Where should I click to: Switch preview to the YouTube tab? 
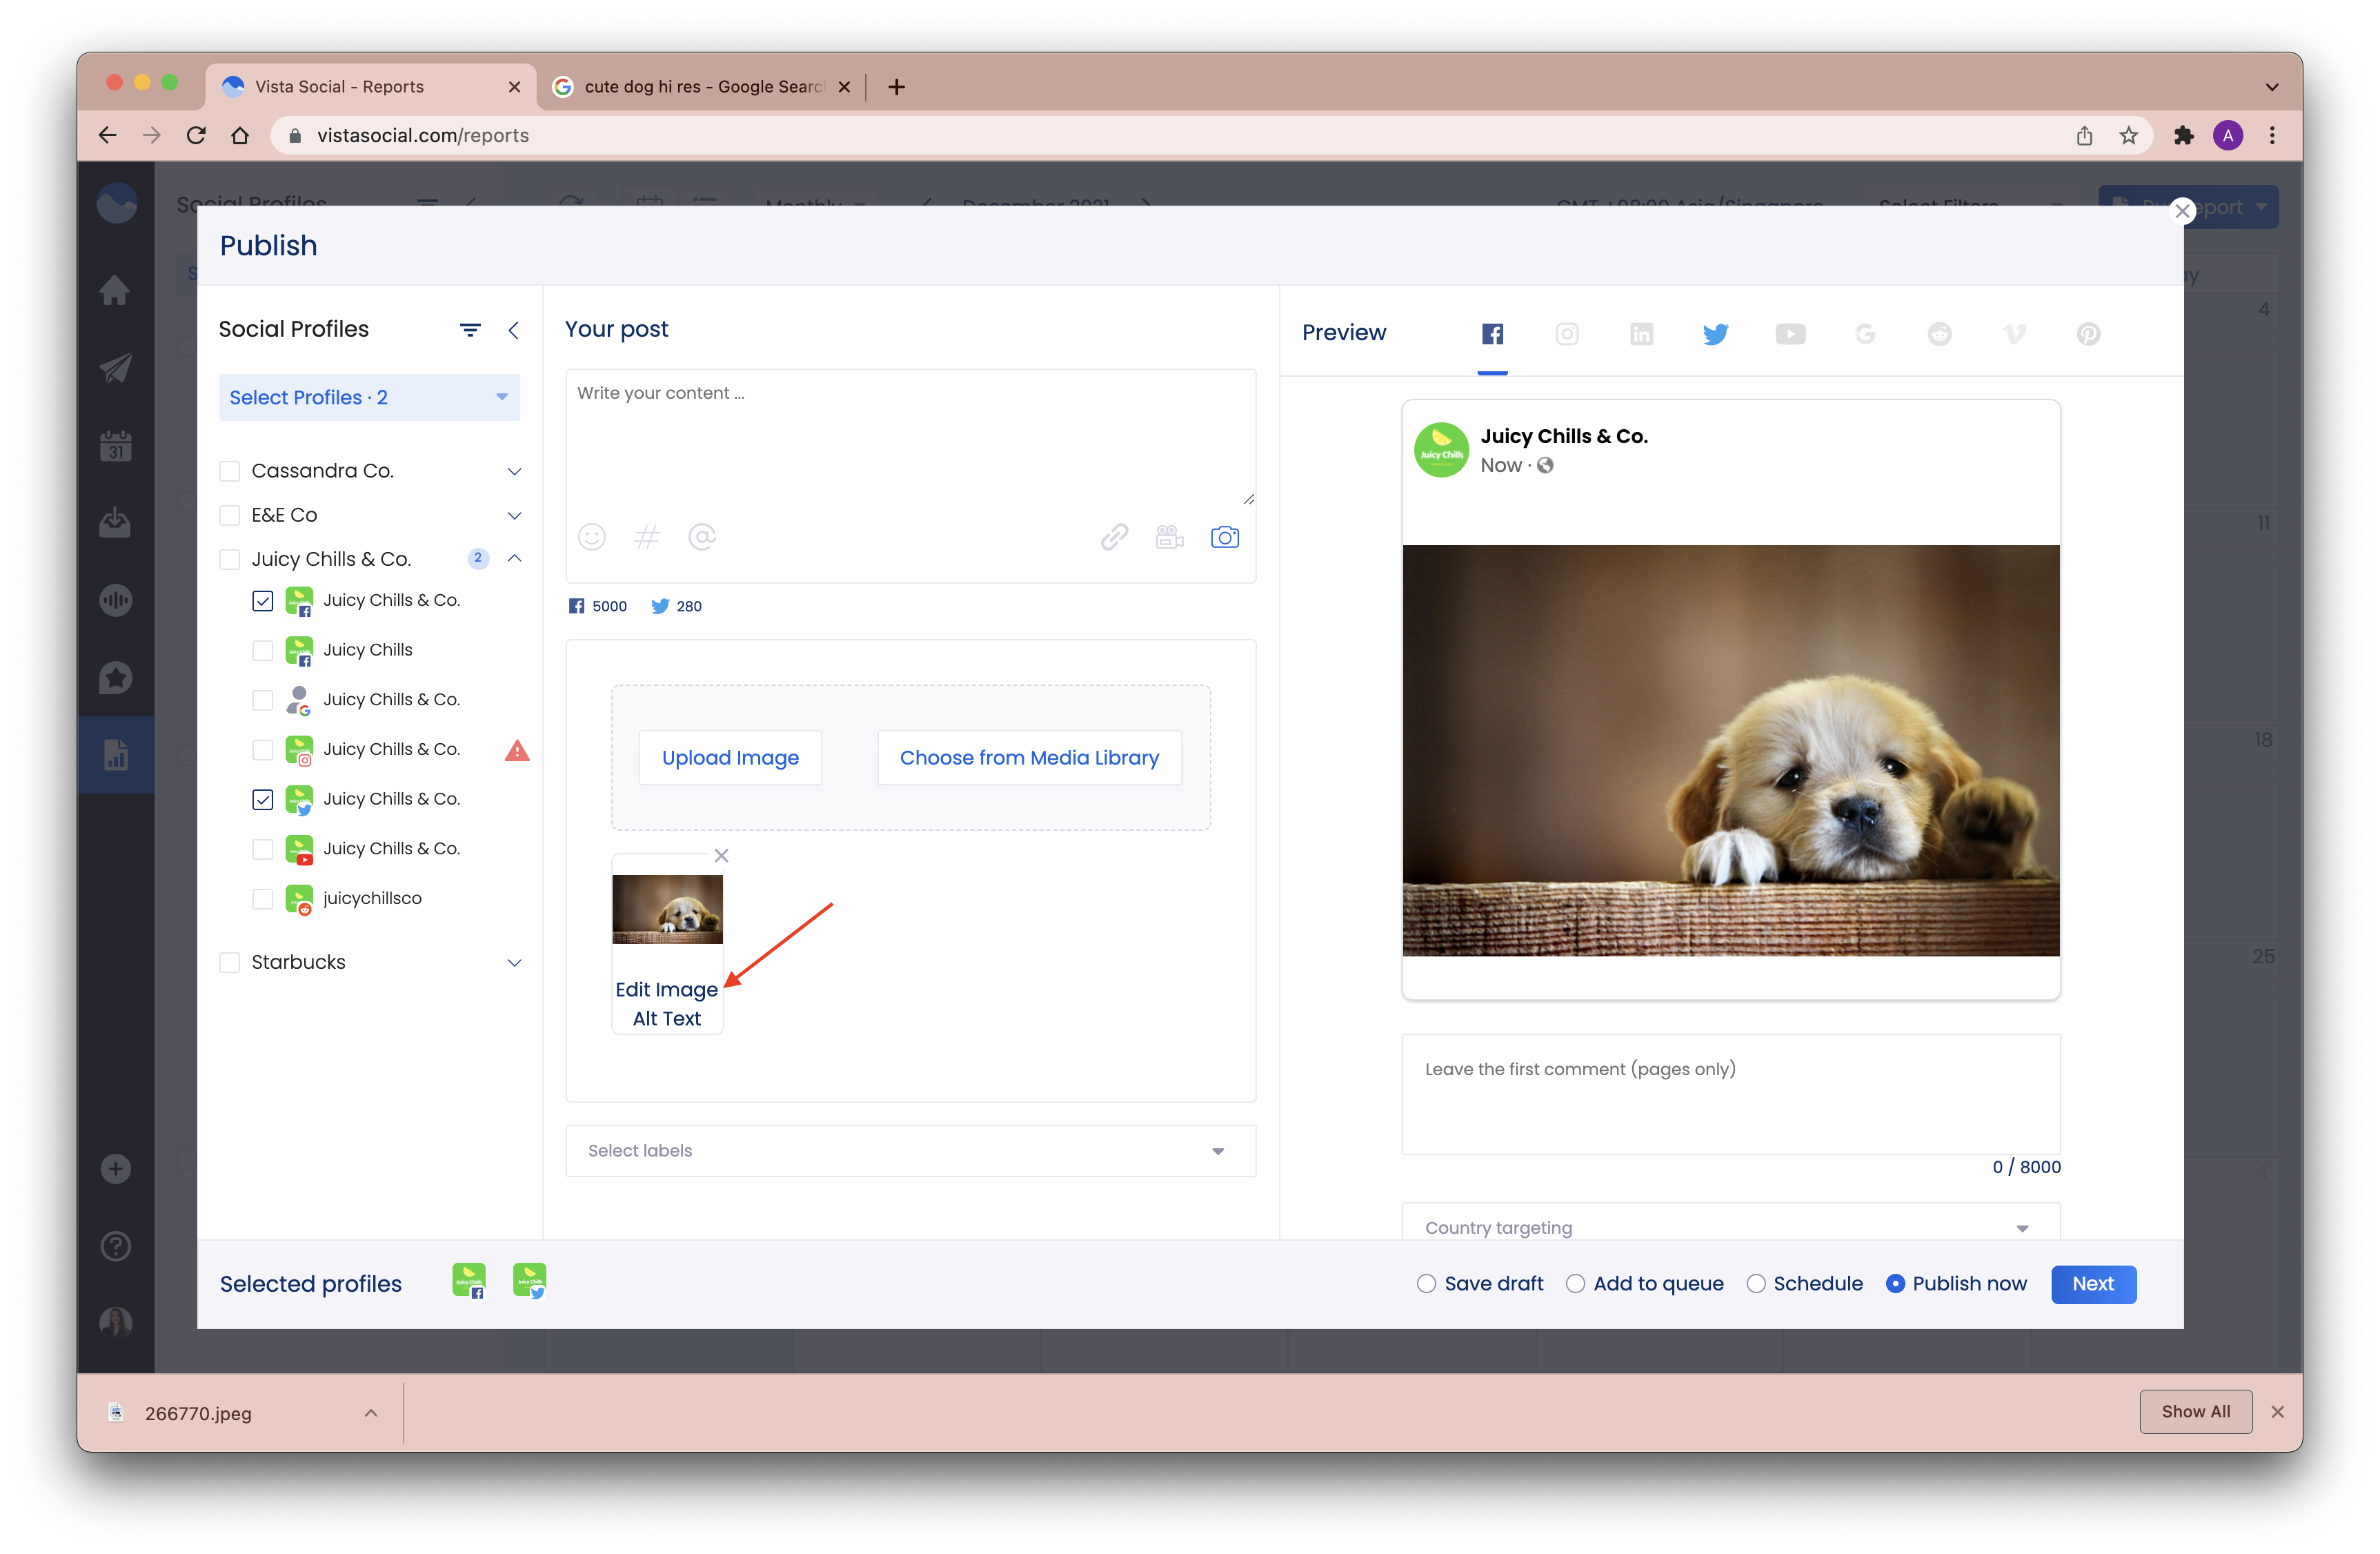coord(1790,334)
